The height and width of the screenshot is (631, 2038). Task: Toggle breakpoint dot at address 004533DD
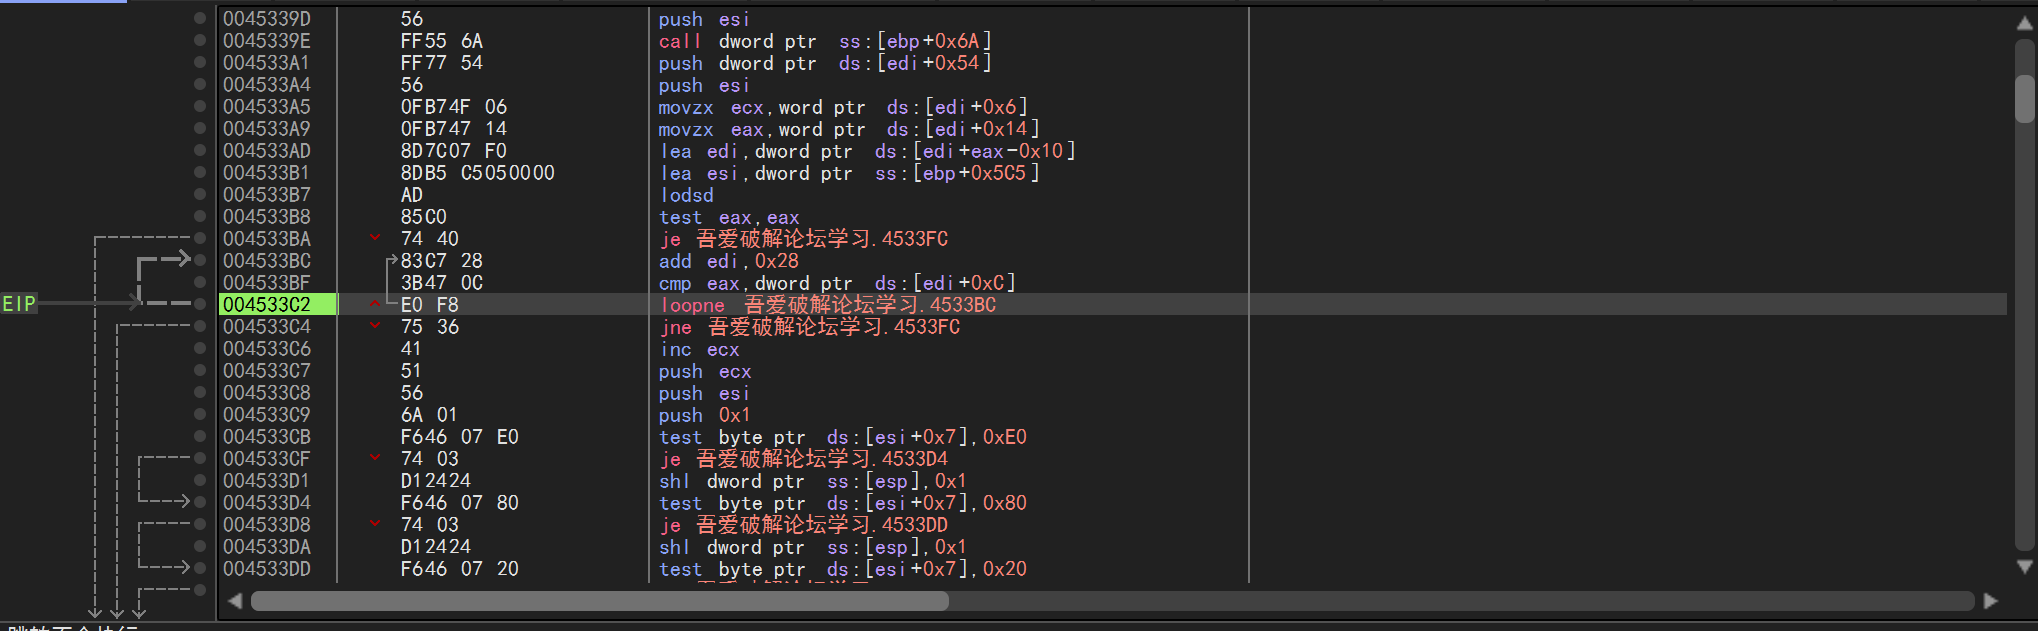200,568
